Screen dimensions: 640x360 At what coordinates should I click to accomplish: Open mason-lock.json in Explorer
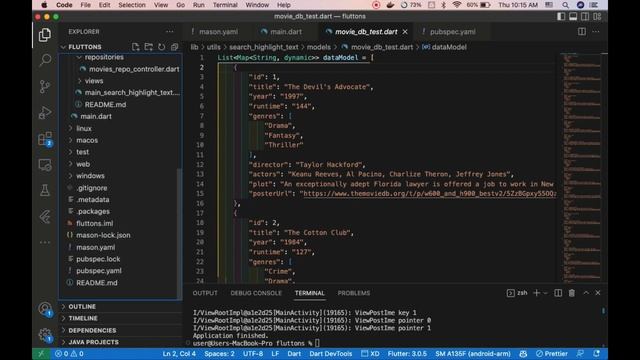click(x=103, y=235)
